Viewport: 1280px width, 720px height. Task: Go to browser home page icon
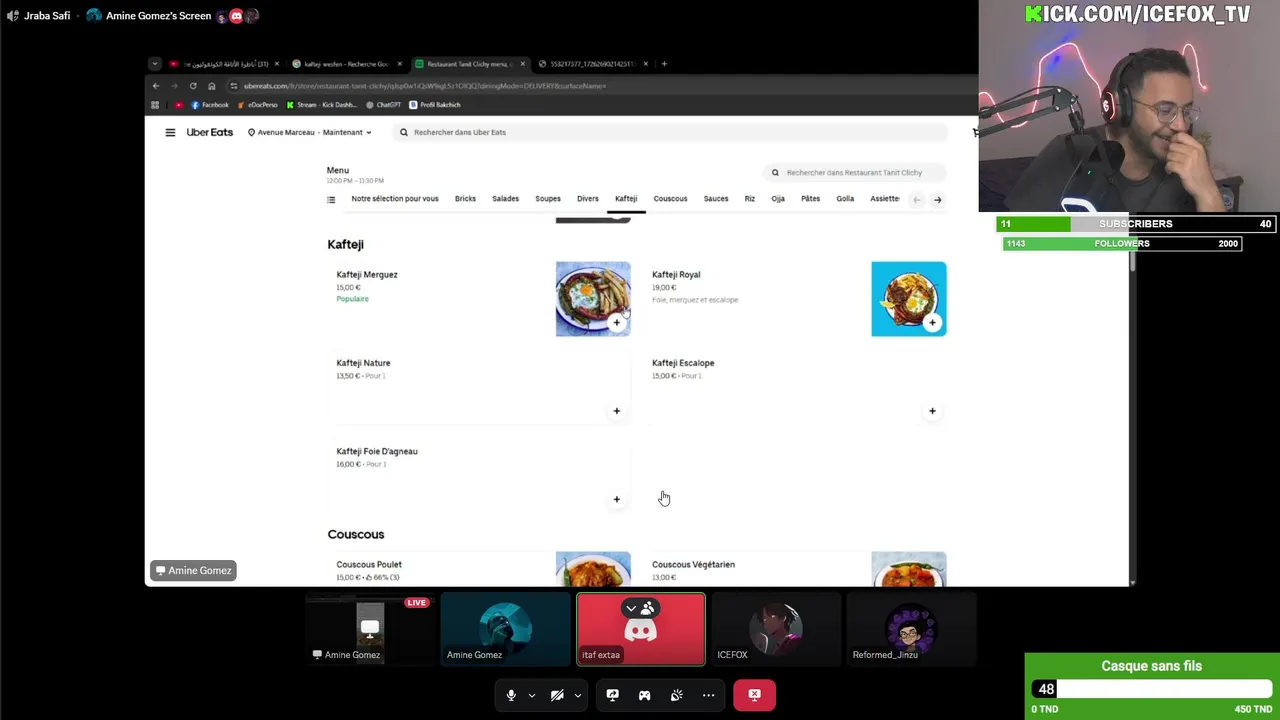pyautogui.click(x=212, y=86)
